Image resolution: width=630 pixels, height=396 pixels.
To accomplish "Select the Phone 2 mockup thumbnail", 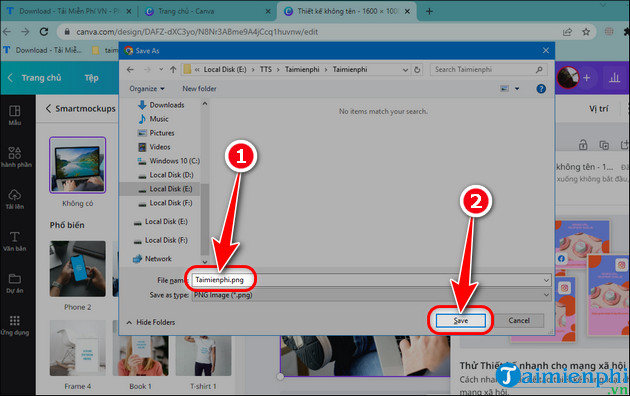I will [78, 269].
